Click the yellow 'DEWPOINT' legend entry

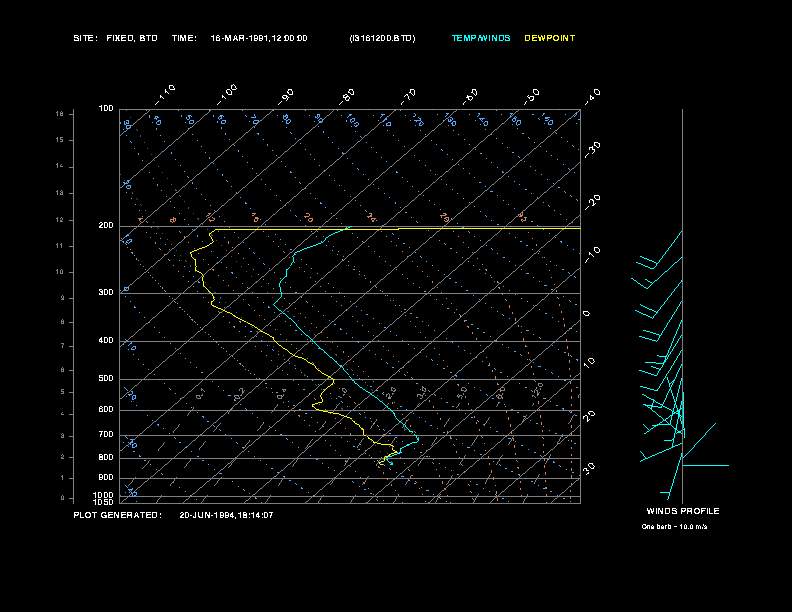(x=550, y=38)
